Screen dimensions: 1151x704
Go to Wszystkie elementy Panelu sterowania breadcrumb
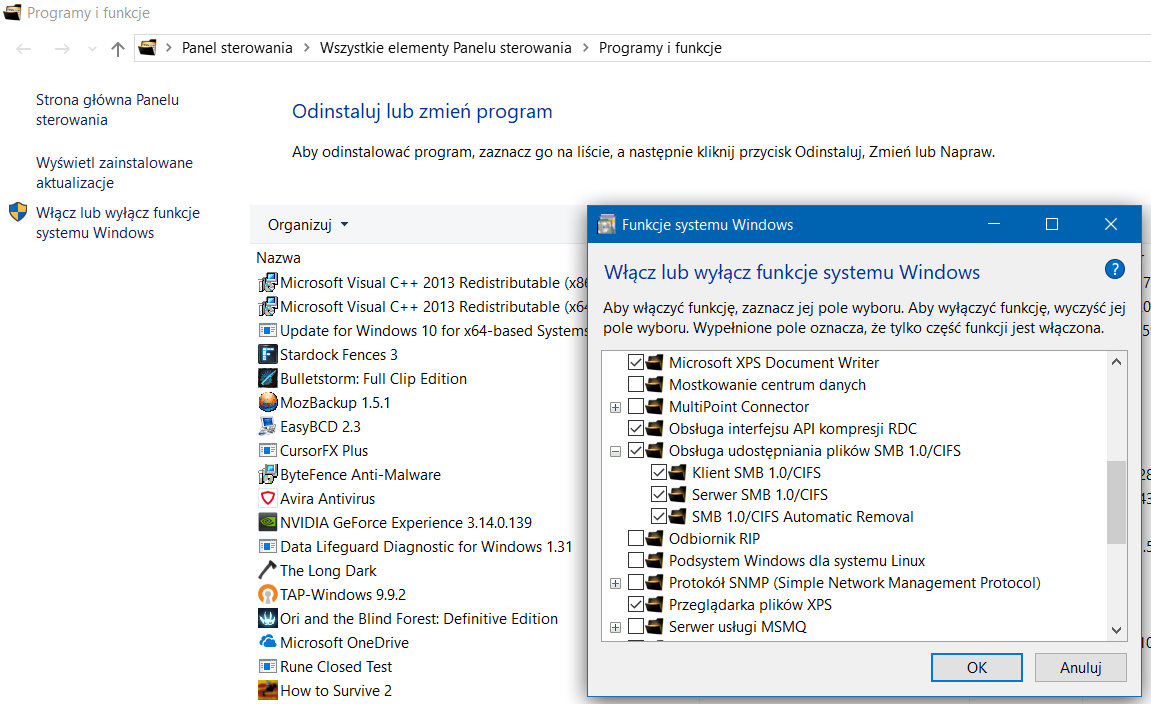coord(446,48)
